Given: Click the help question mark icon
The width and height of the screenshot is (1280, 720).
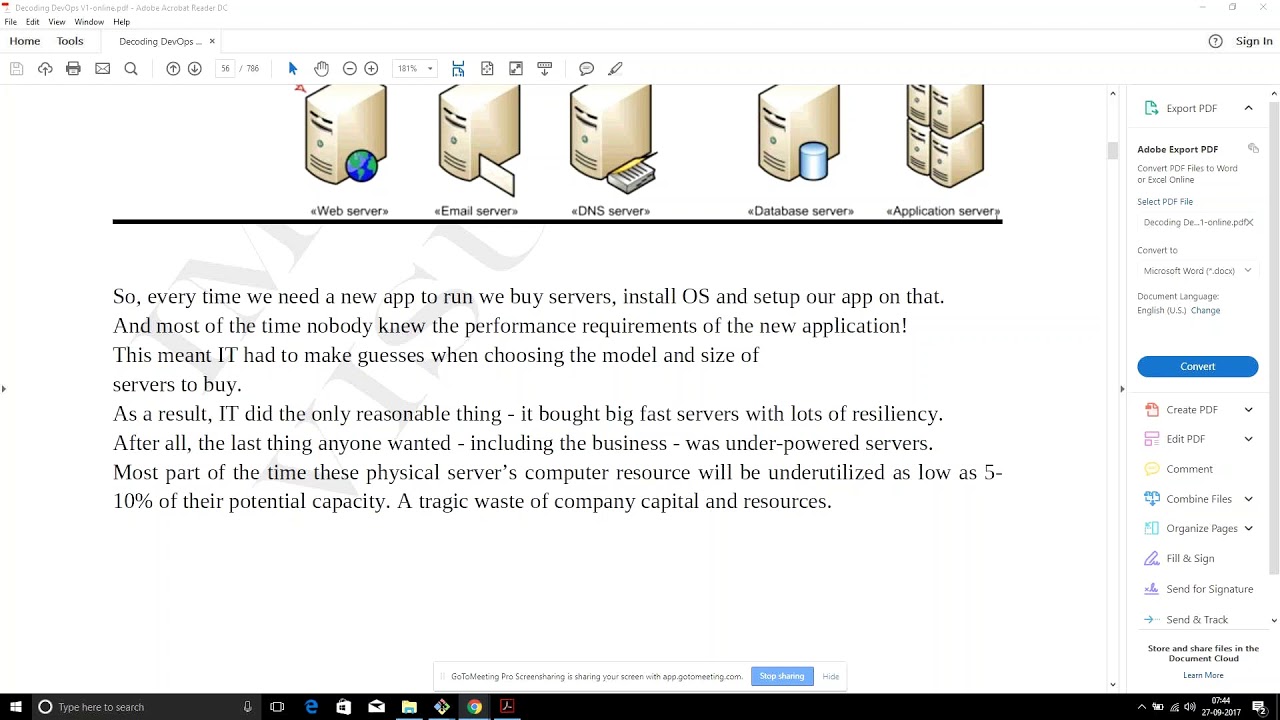Looking at the screenshot, I should point(1215,41).
